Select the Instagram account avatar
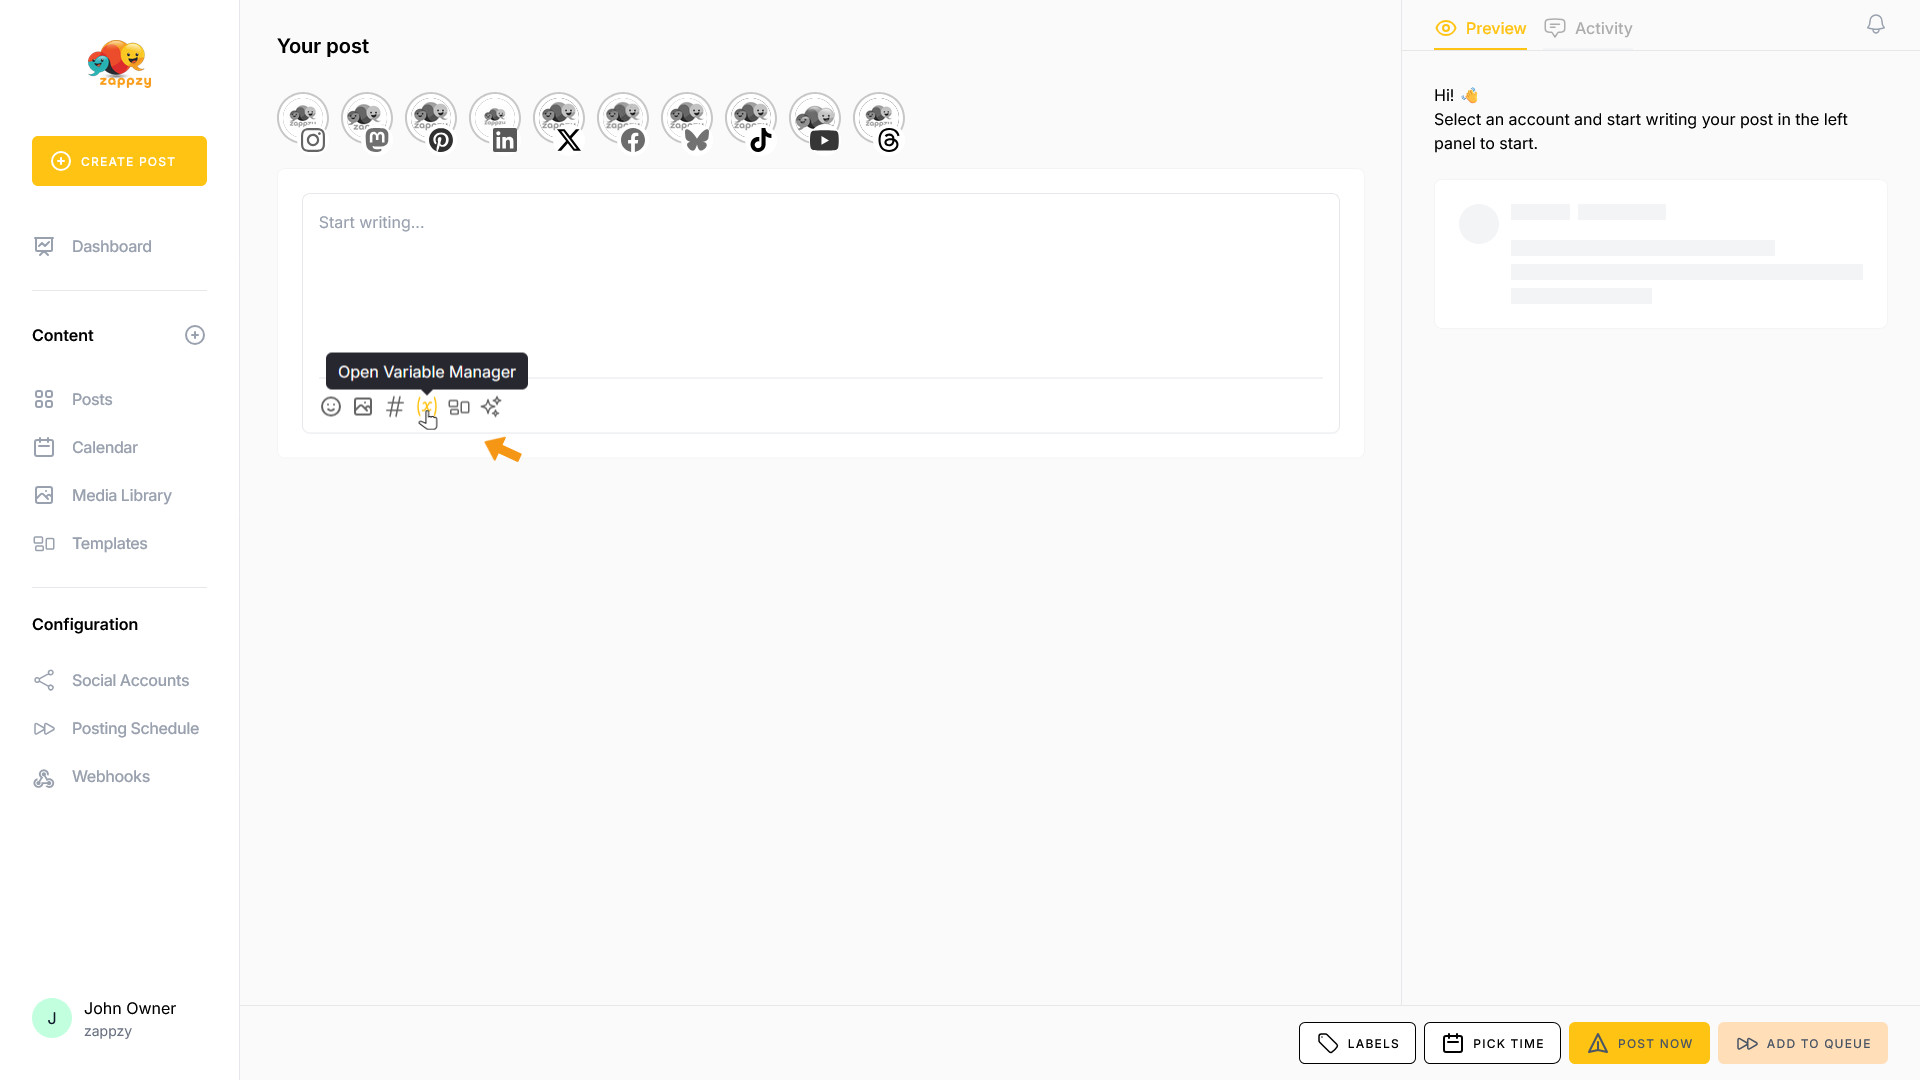1920x1080 pixels. [303, 120]
